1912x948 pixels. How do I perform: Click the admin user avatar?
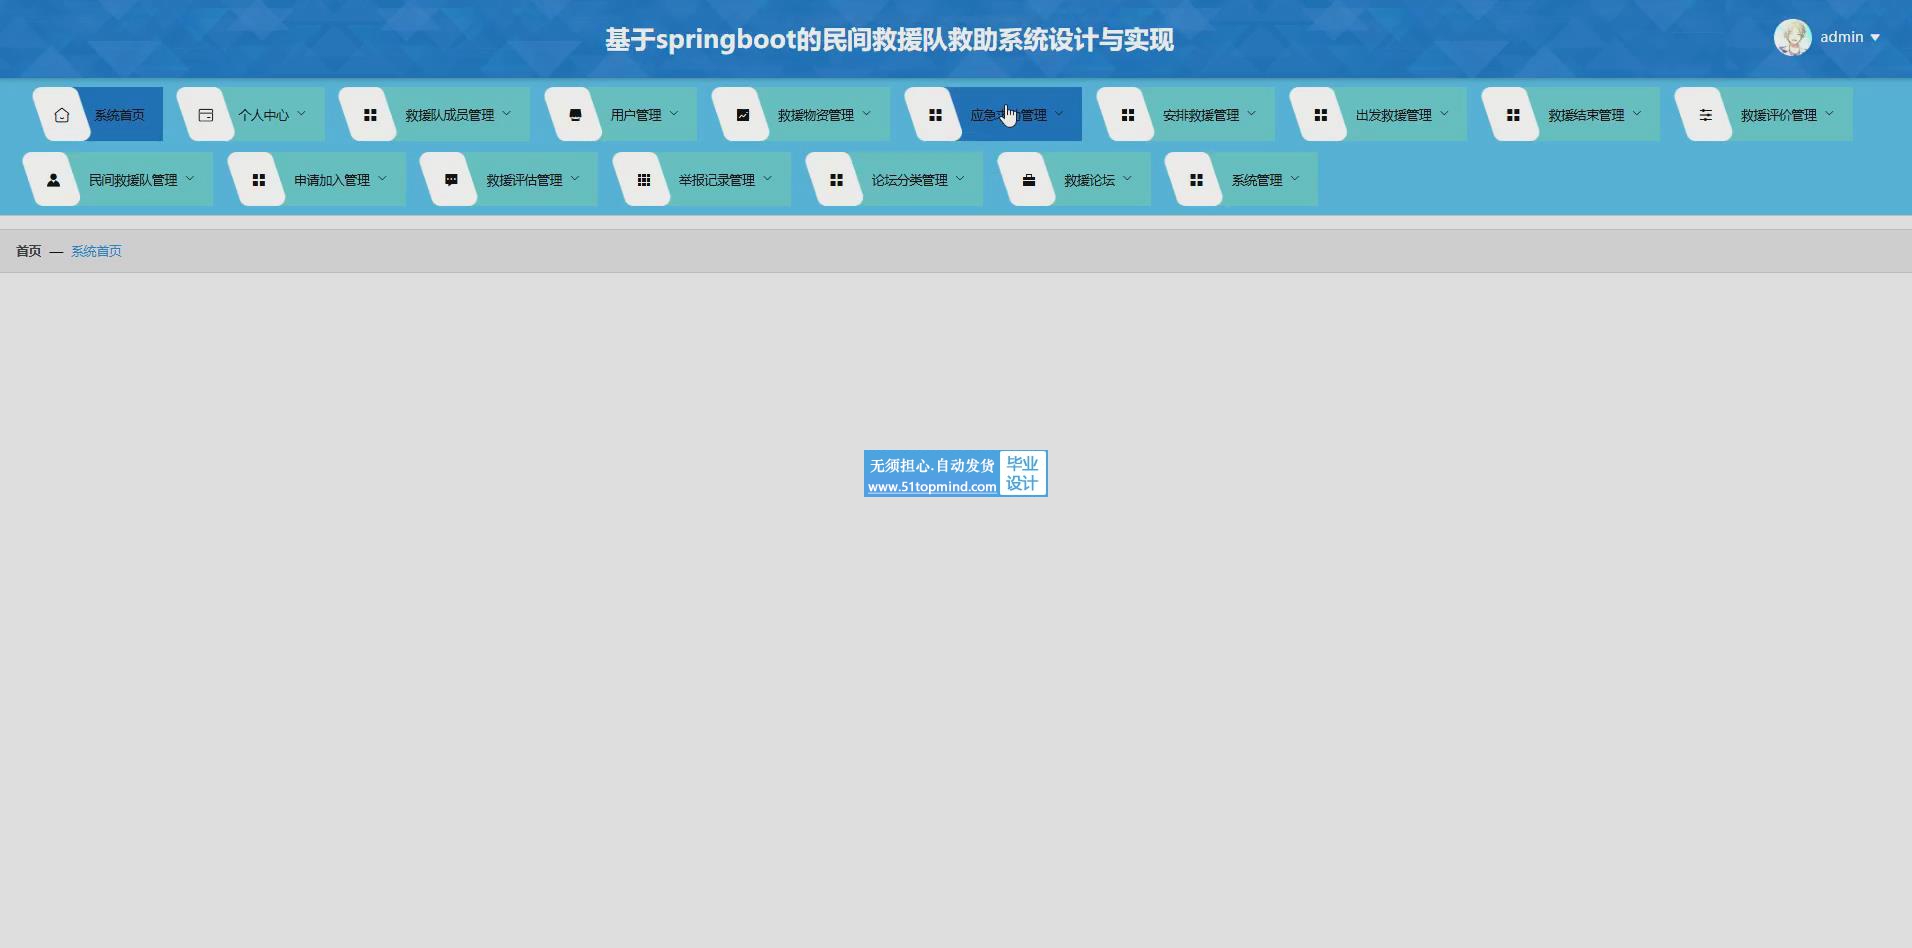click(x=1792, y=38)
